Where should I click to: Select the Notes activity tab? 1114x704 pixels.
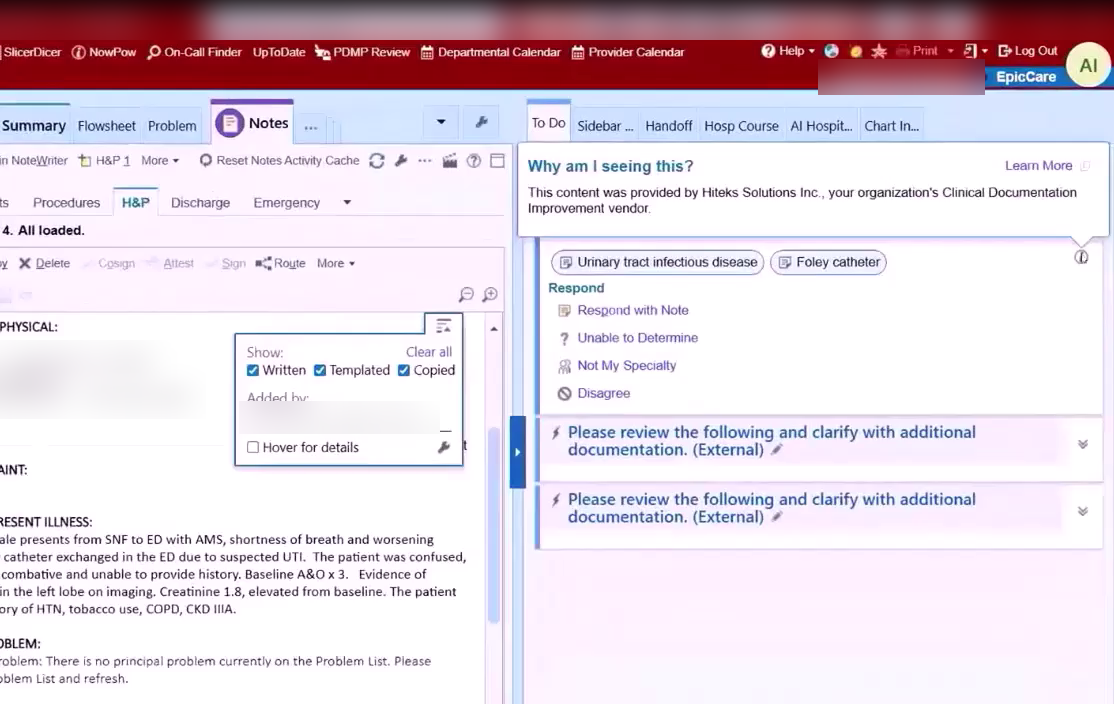[x=252, y=123]
